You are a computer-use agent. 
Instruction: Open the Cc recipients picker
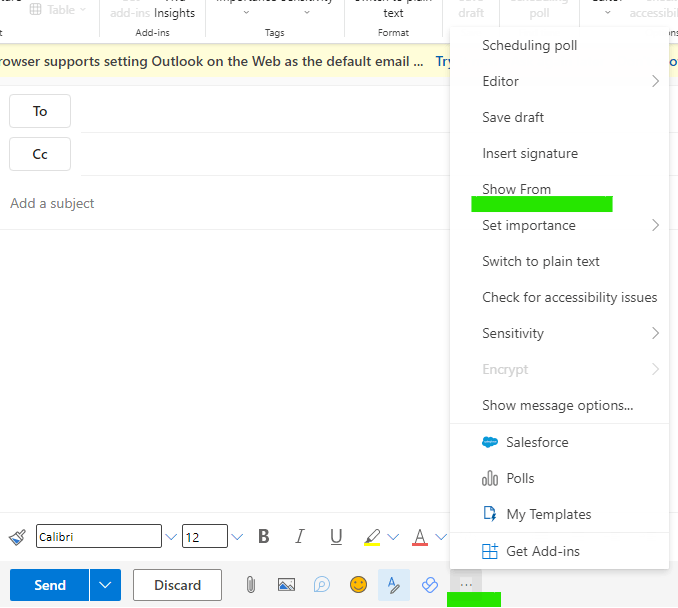pos(40,154)
